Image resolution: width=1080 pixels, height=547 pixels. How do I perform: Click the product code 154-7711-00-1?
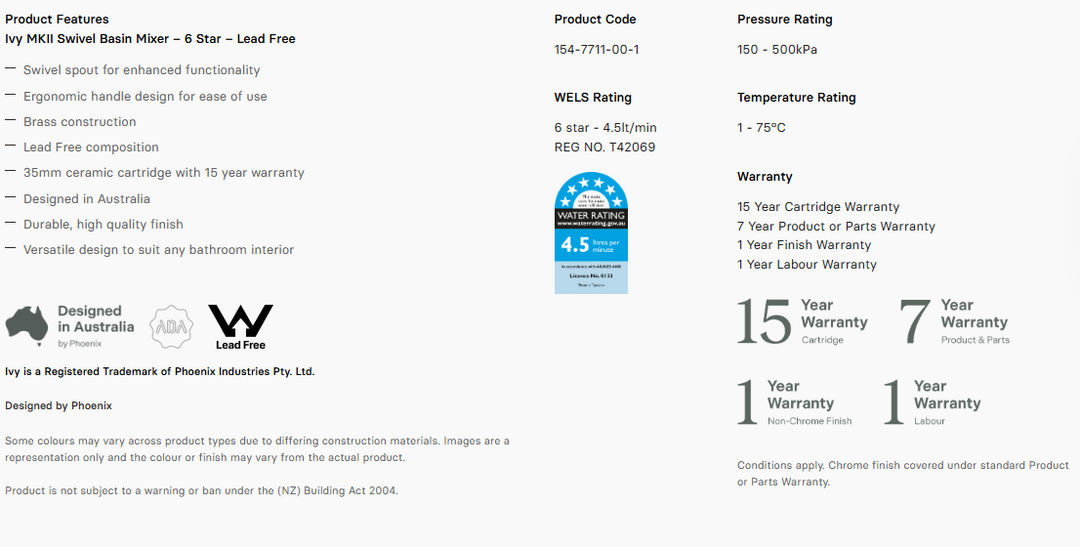click(597, 50)
